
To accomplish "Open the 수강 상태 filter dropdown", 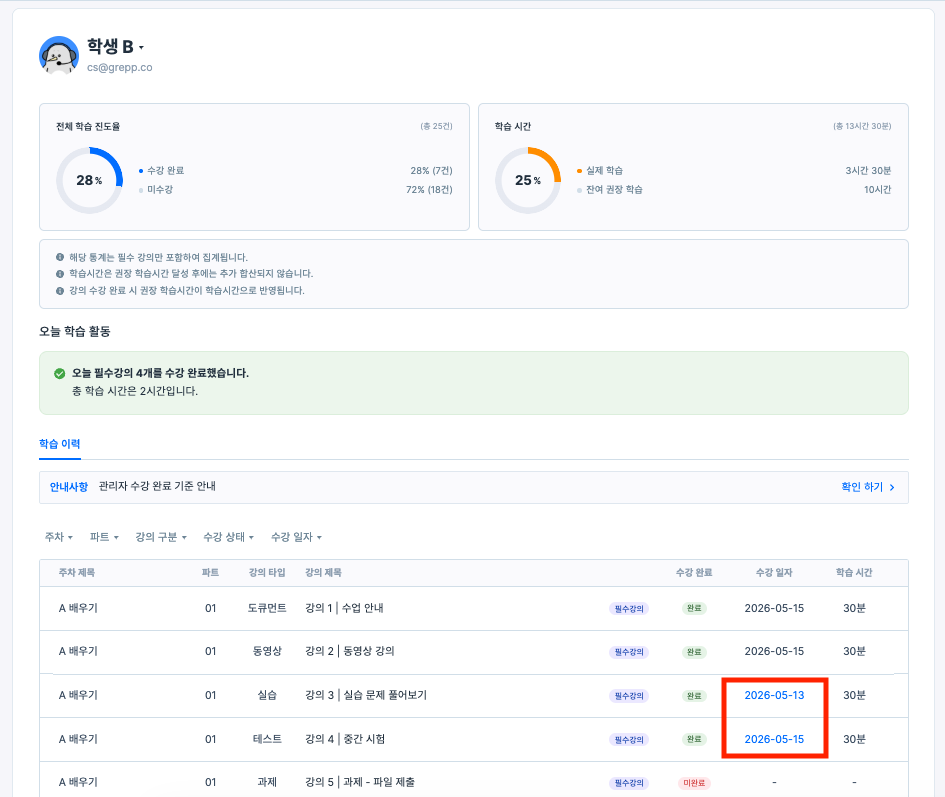I will (228, 537).
